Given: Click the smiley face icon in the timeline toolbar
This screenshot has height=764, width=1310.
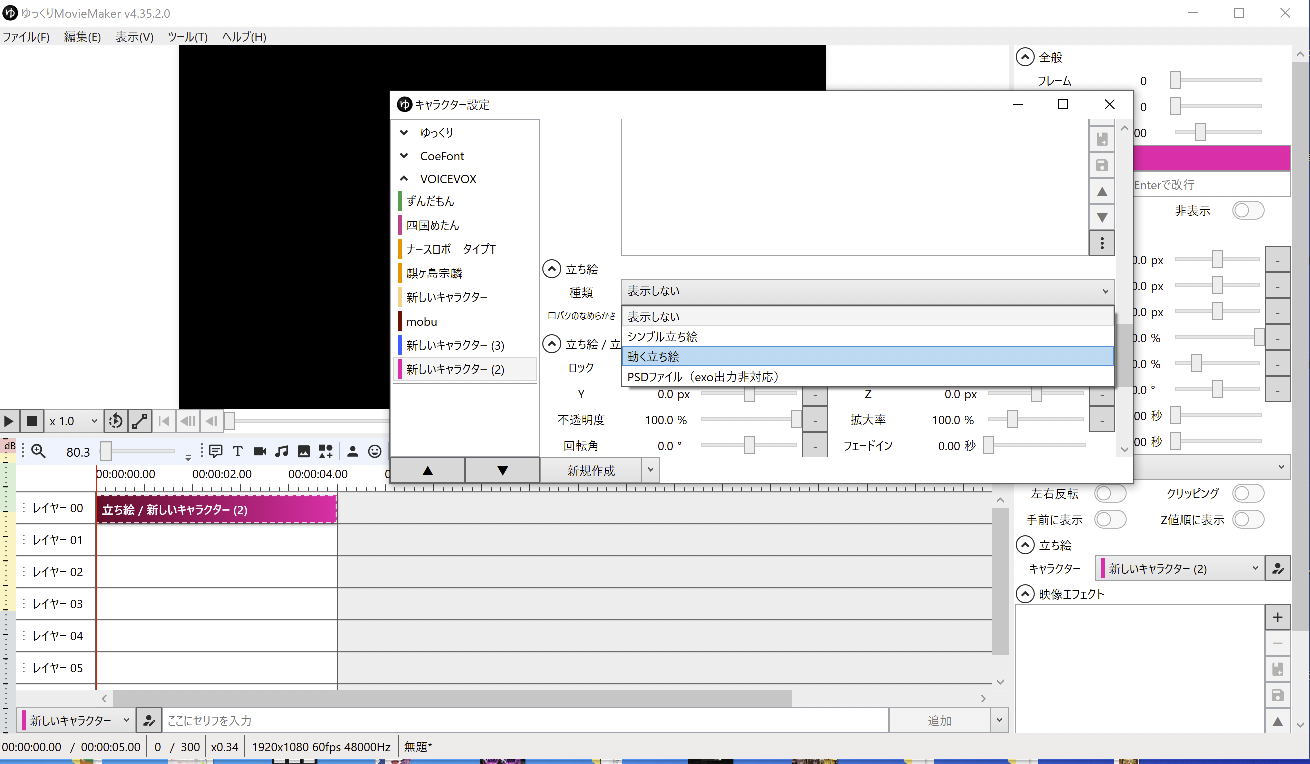Looking at the screenshot, I should (375, 451).
